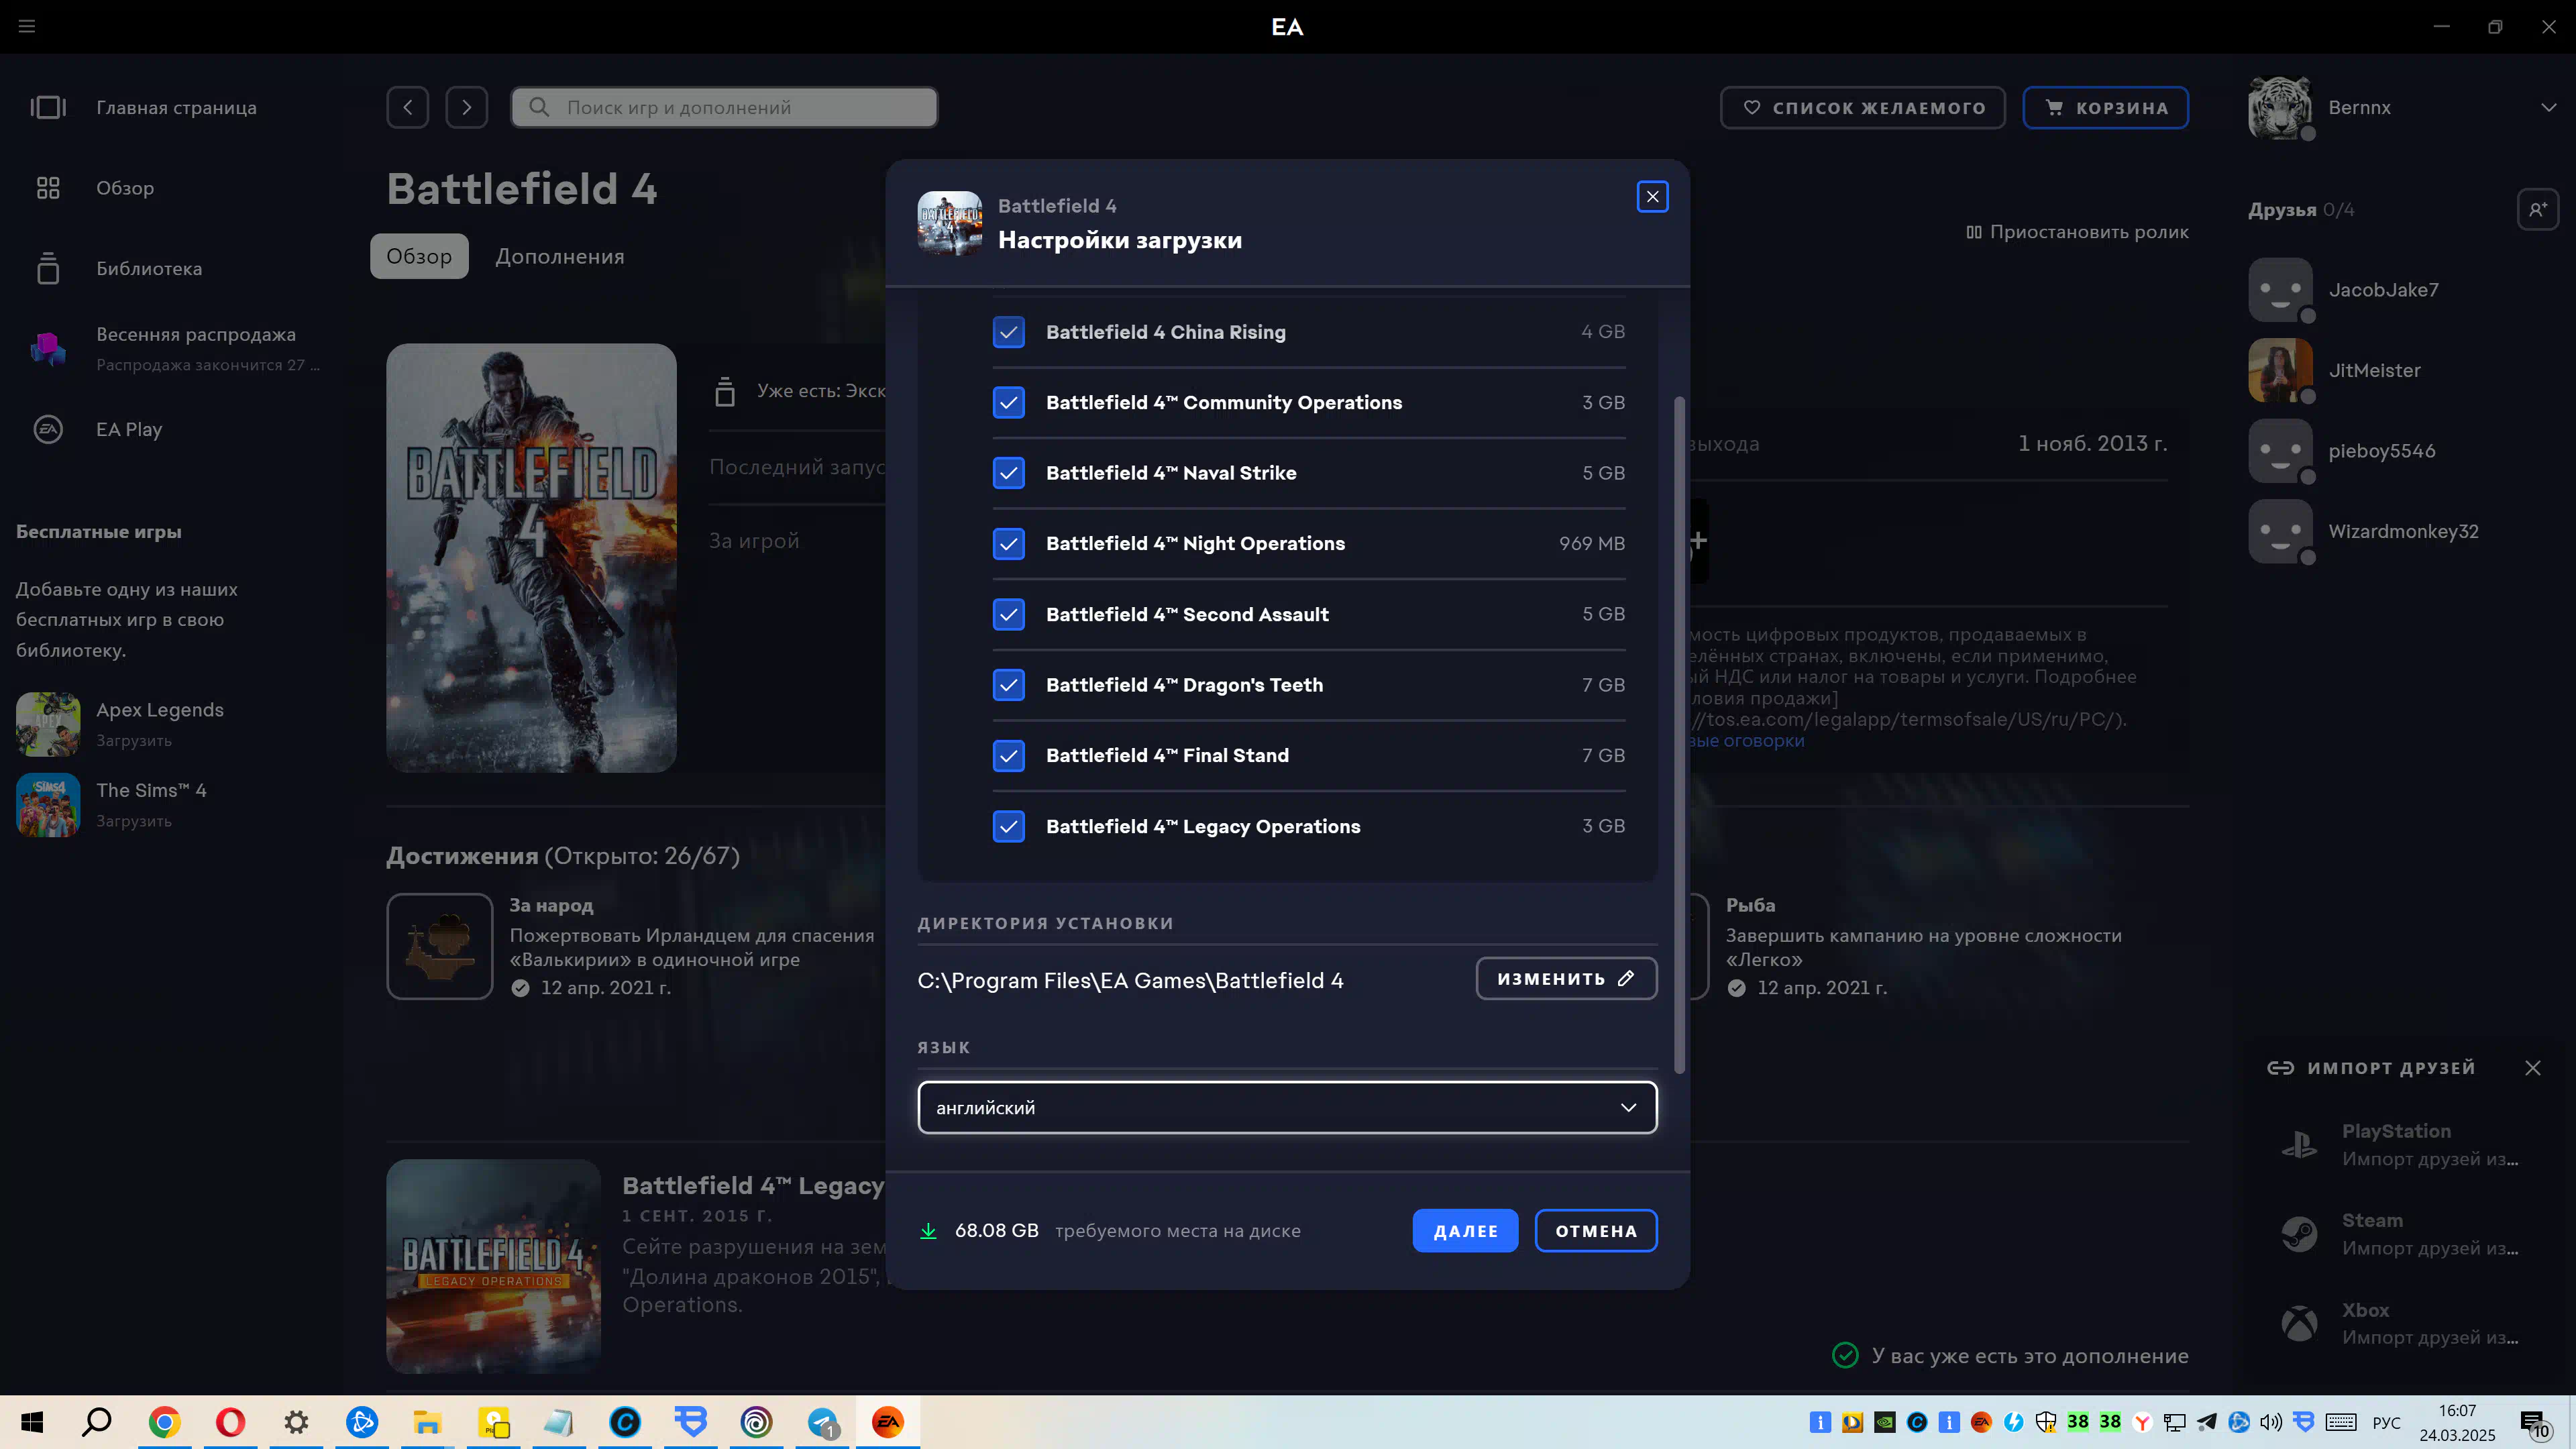Uncheck Battlefield 4 Dragon's Teeth
Viewport: 2576px width, 1449px height.
tap(1008, 685)
